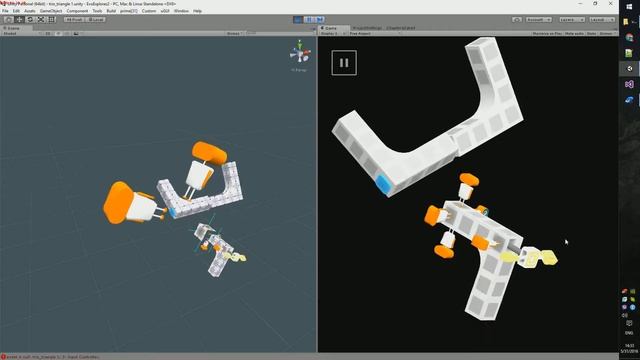Open the Custom menu
This screenshot has width=640, height=360.
click(149, 11)
